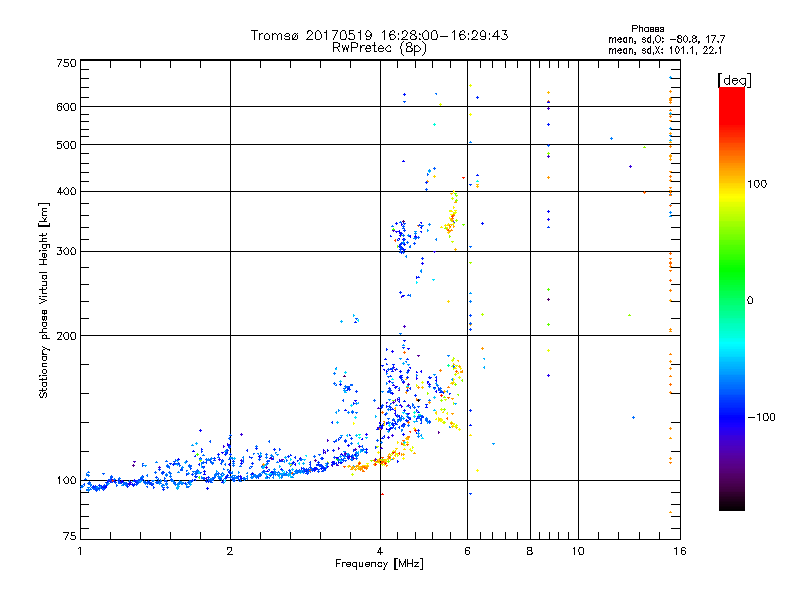The image size is (800, 600).
Task: Click the x-axis tick label '10'
Action: 578,551
